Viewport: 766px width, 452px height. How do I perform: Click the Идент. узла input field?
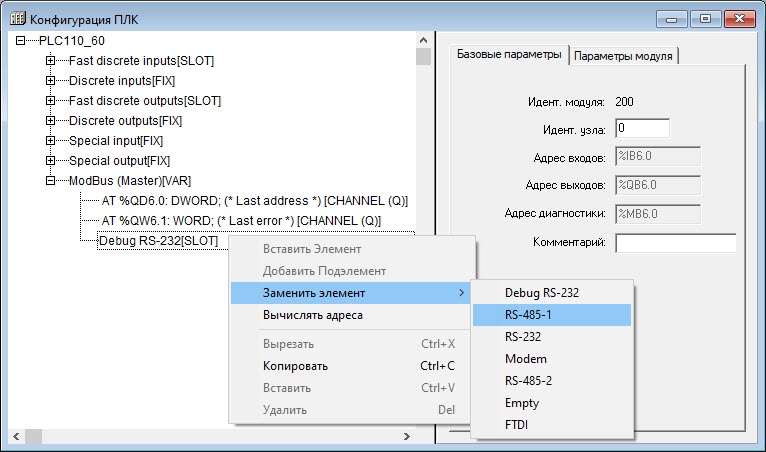pyautogui.click(x=641, y=128)
